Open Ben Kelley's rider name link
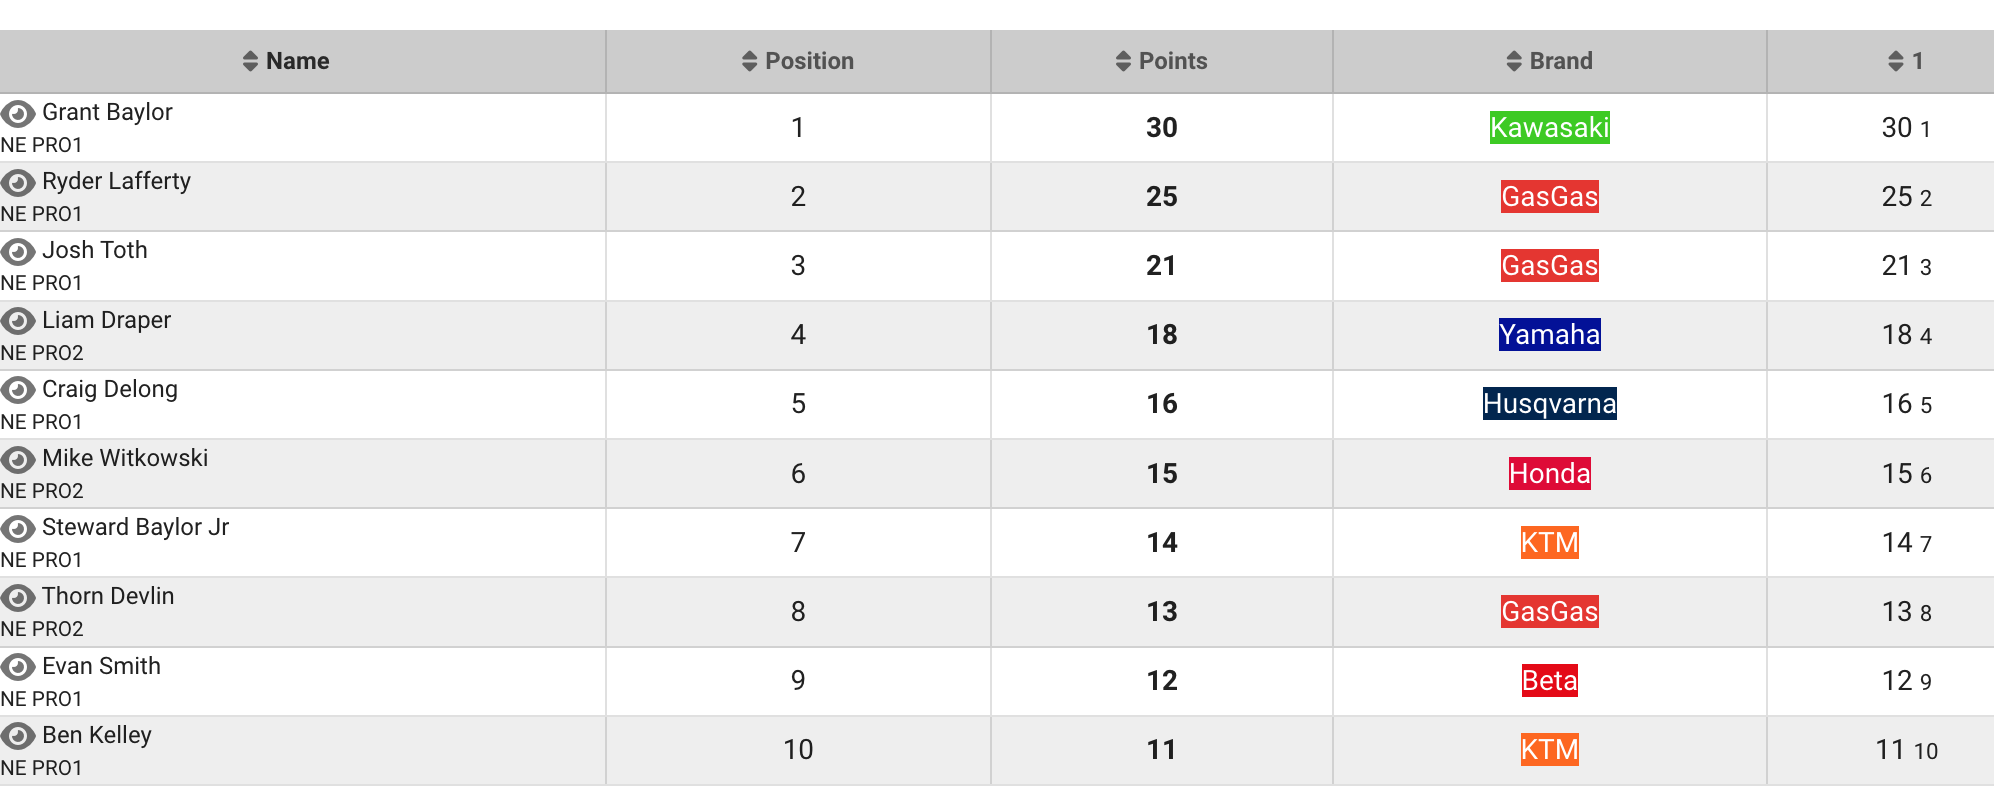This screenshot has width=1994, height=788. [97, 735]
